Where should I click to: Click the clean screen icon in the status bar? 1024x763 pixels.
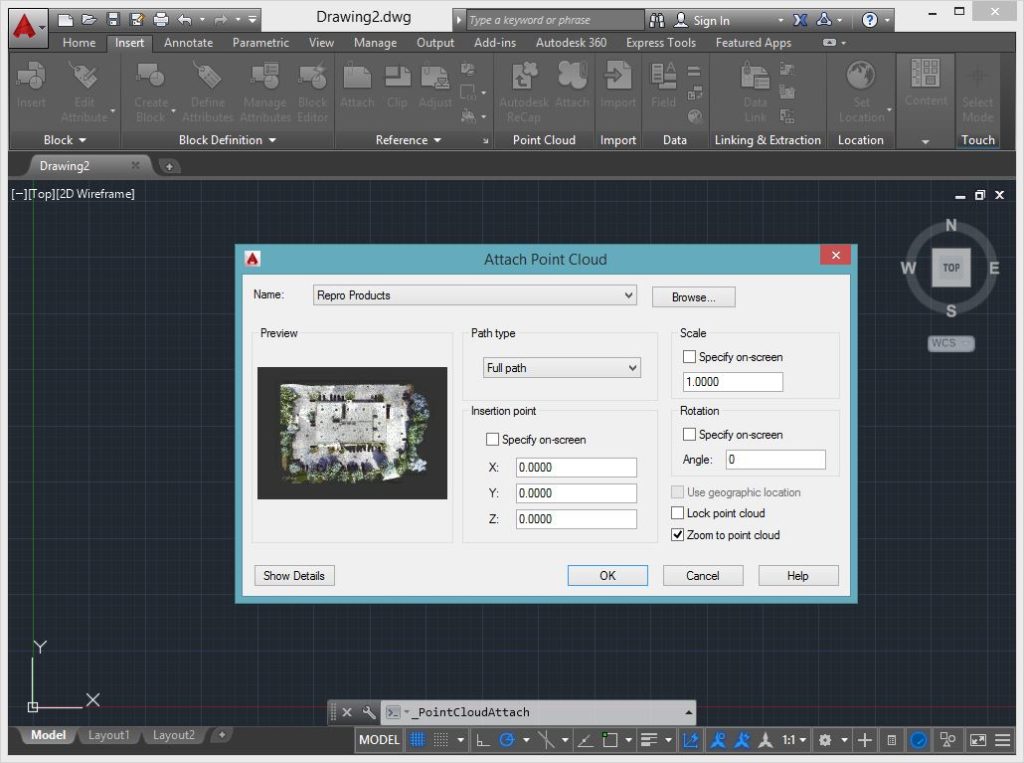(x=978, y=739)
